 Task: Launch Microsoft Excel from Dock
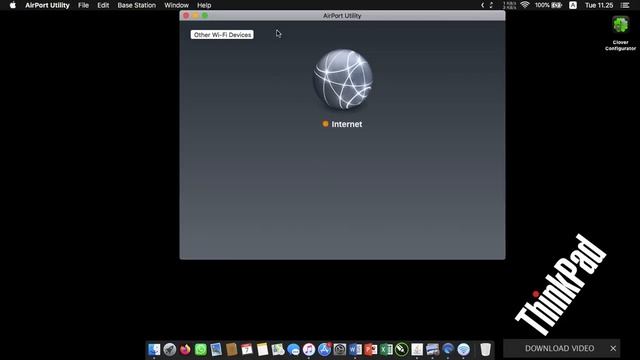click(x=386, y=349)
